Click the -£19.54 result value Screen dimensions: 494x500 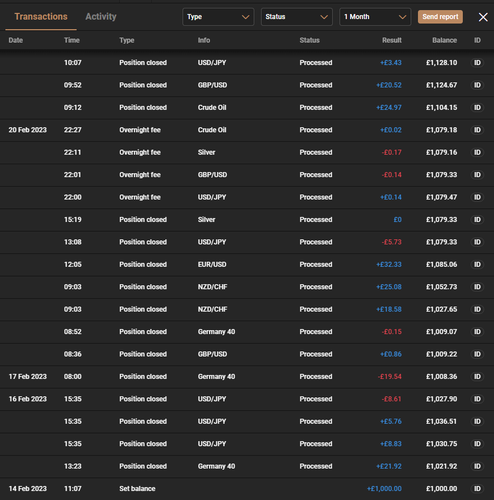(x=390, y=376)
